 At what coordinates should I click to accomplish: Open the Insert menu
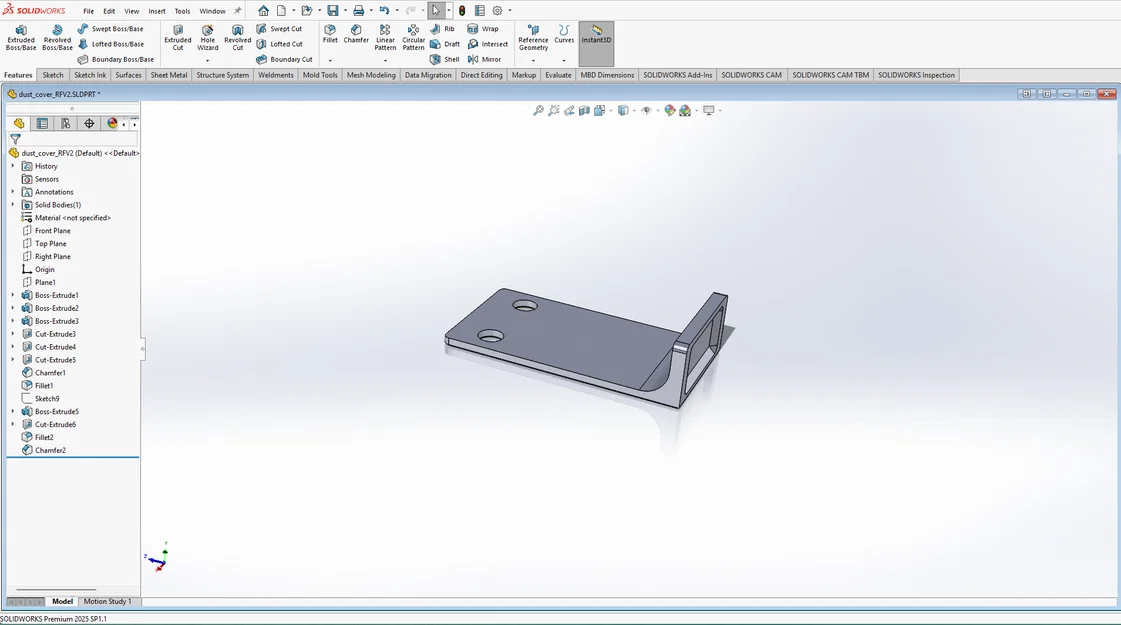coord(157,11)
